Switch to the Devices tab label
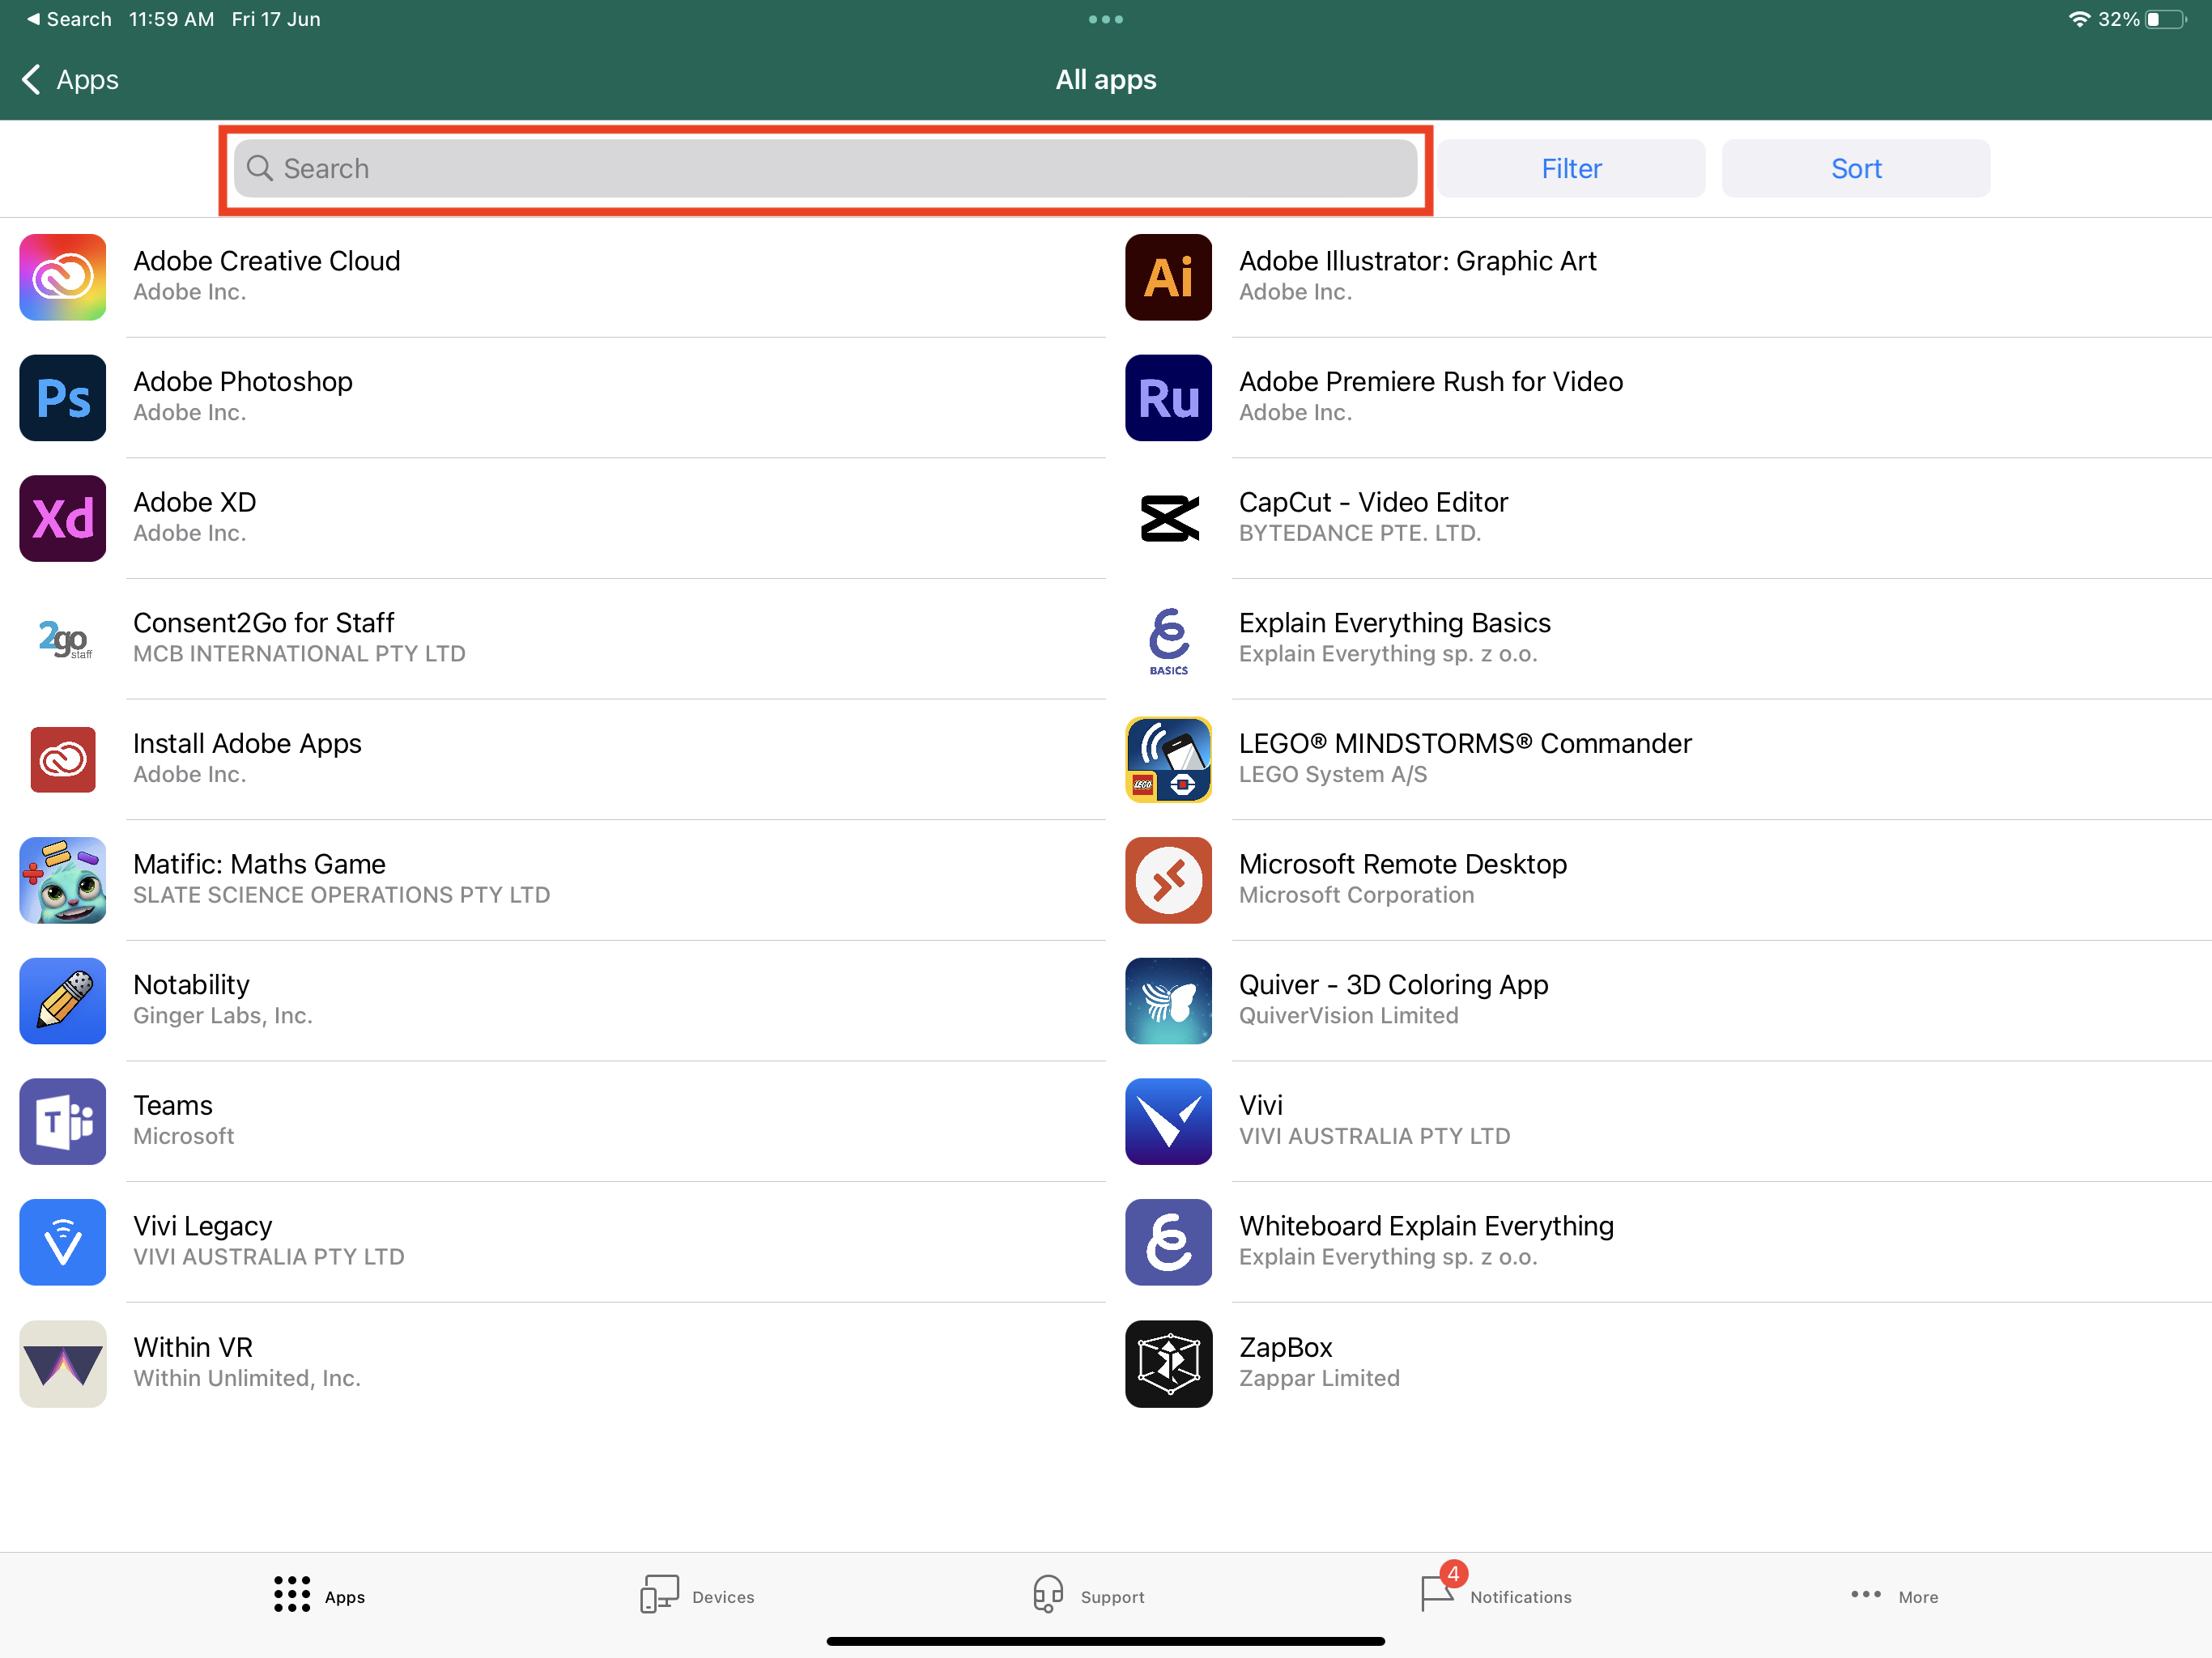Viewport: 2212px width, 1658px height. click(x=723, y=1597)
